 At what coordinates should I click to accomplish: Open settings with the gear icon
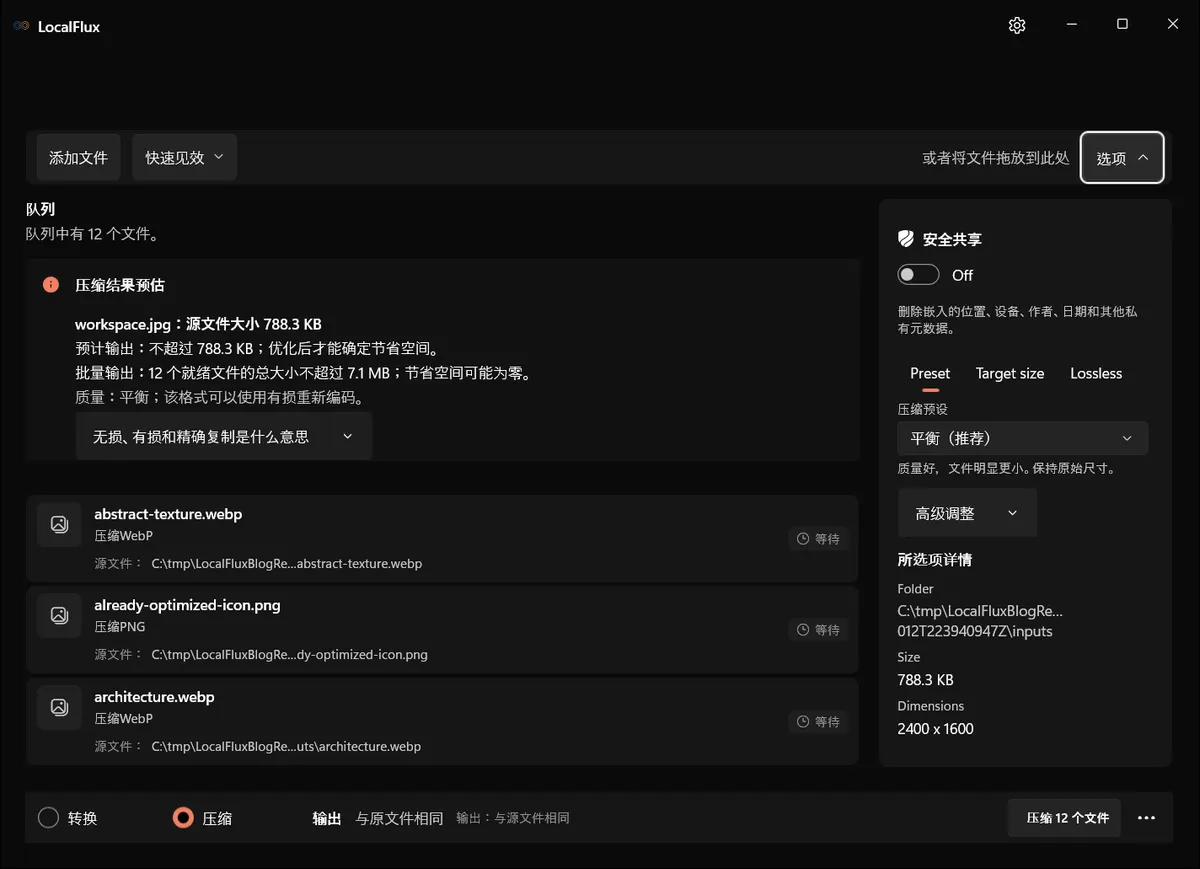pyautogui.click(x=1017, y=25)
